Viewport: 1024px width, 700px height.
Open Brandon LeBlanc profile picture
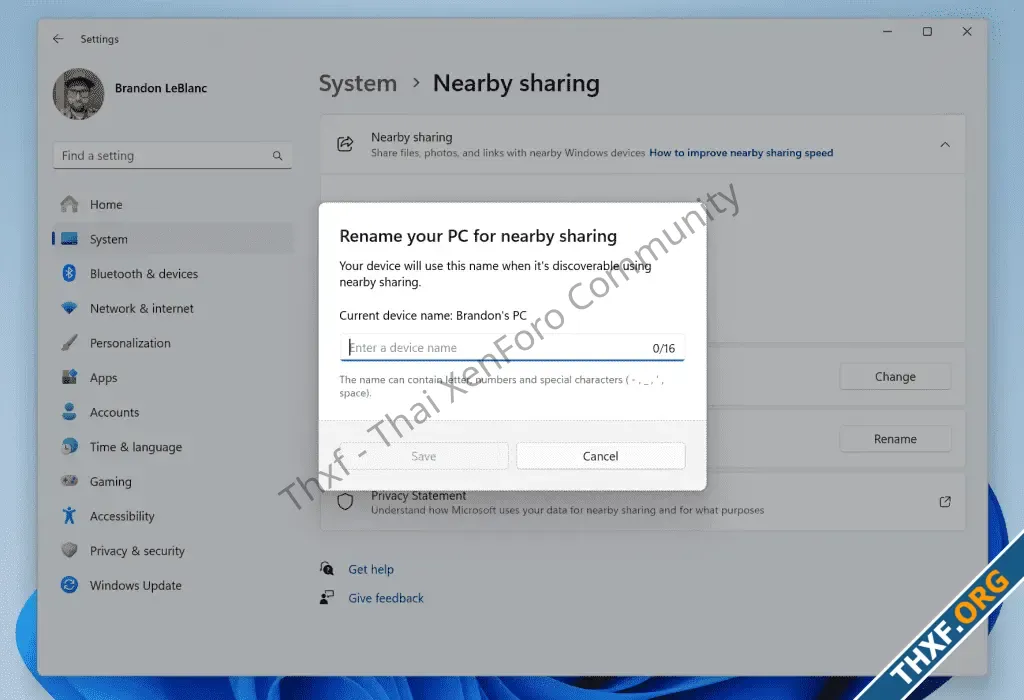tap(78, 94)
